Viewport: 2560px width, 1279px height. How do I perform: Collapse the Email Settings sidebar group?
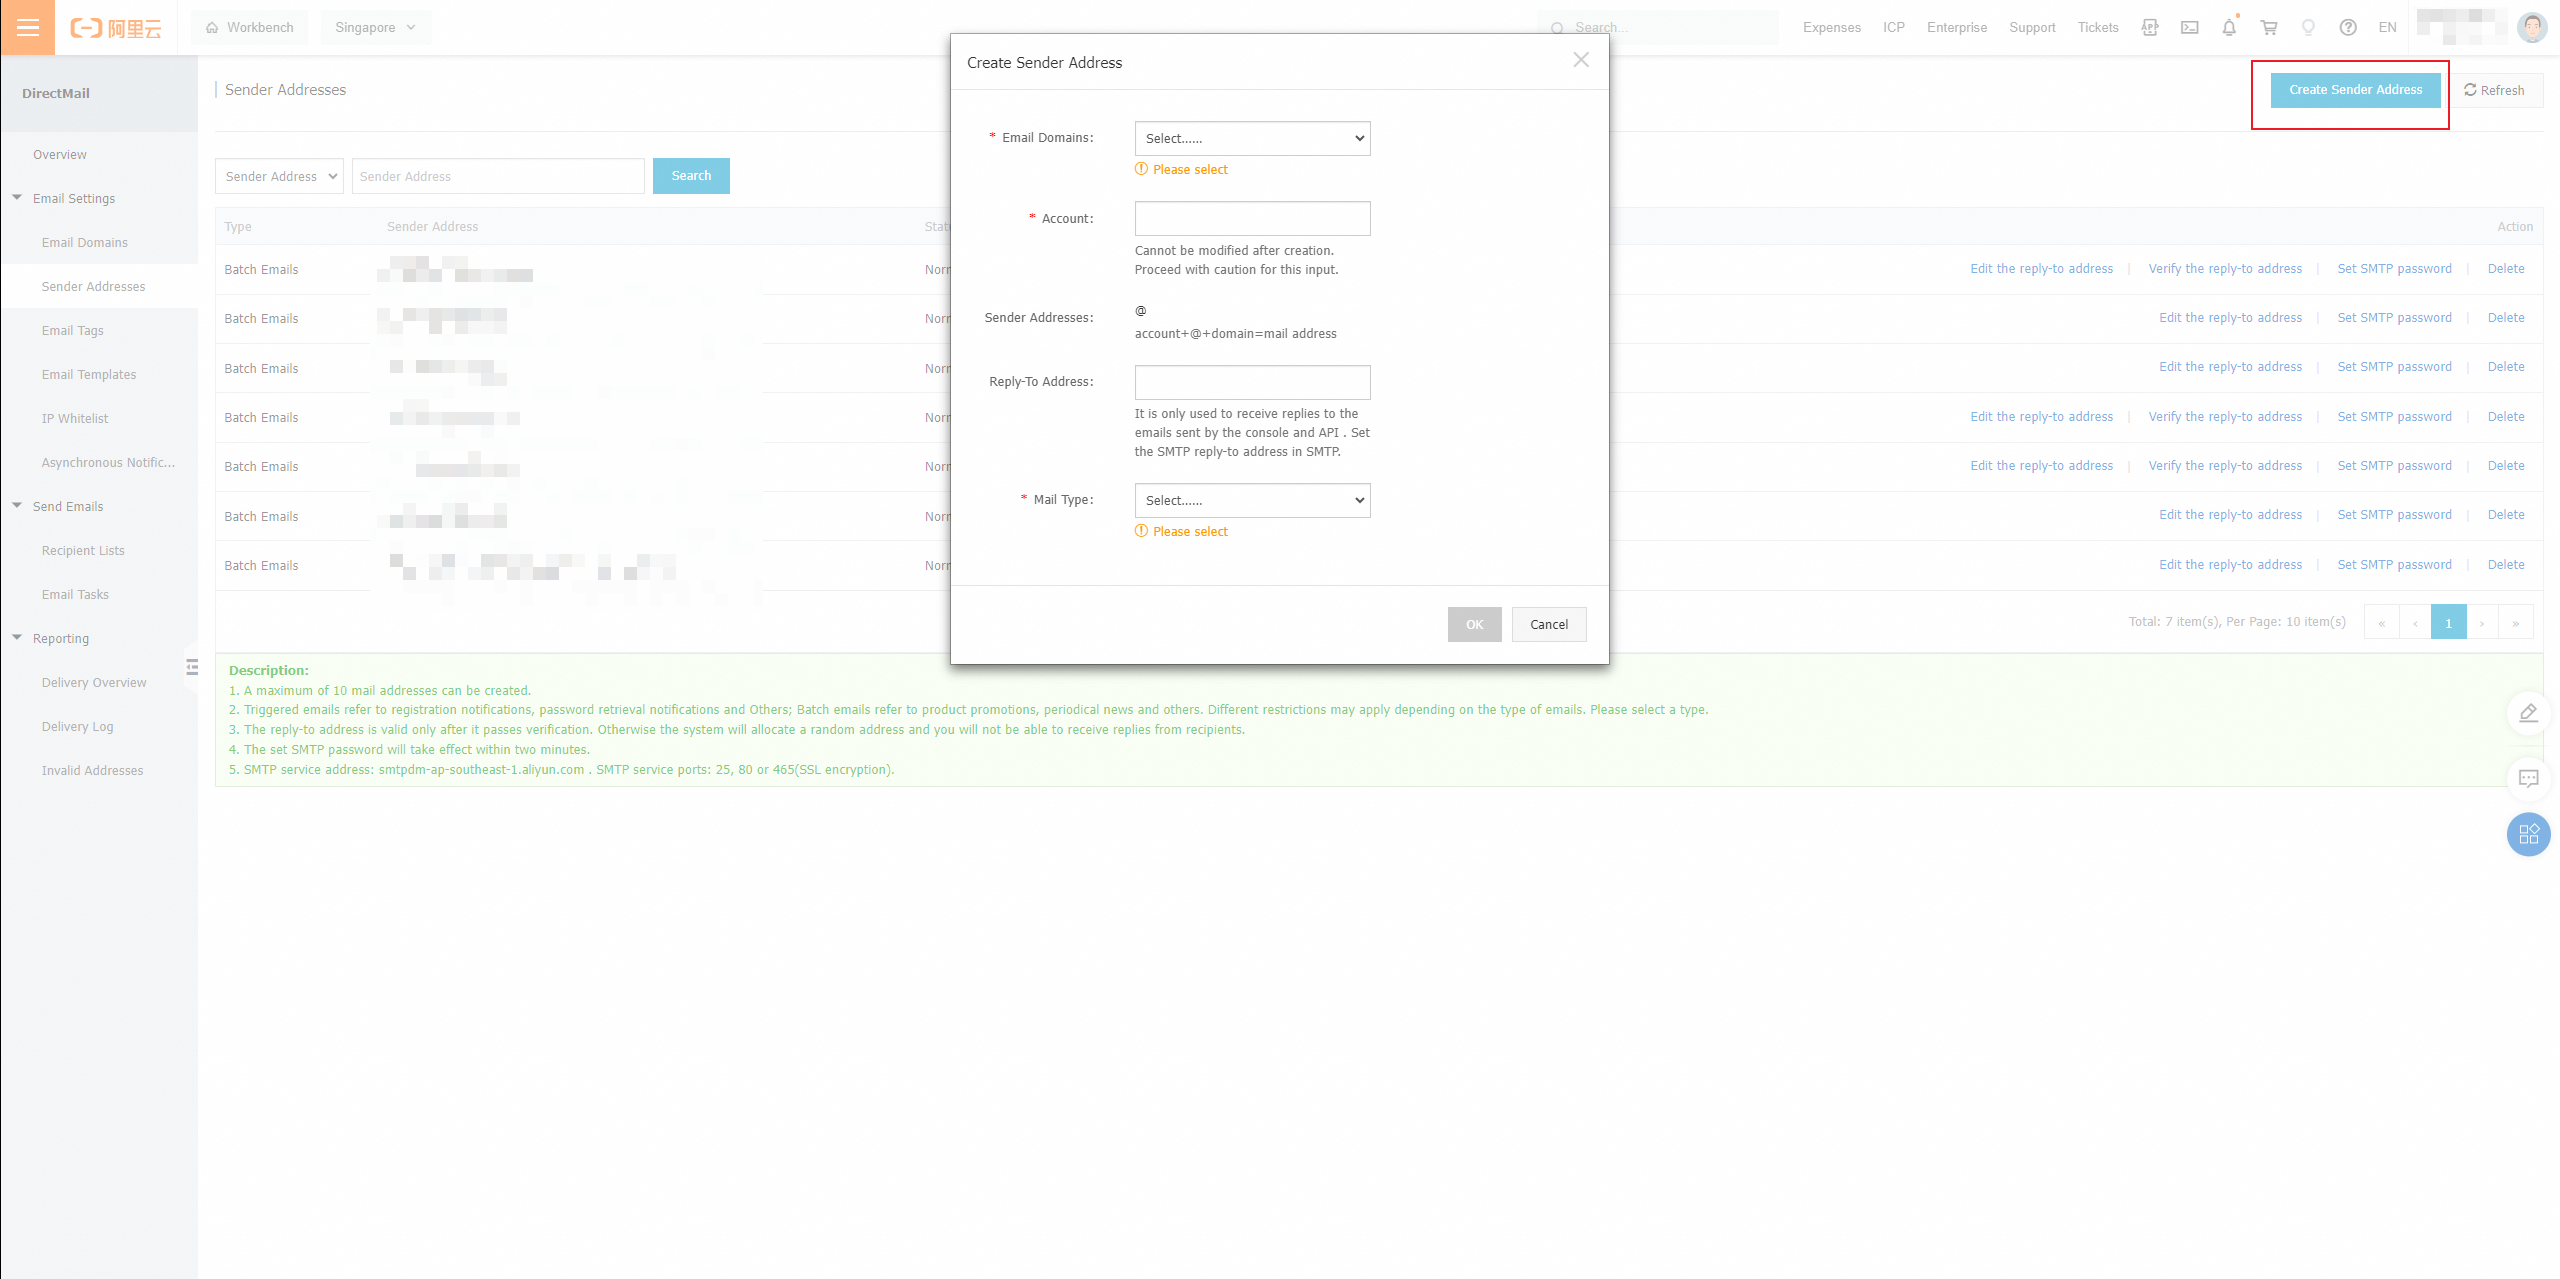18,198
